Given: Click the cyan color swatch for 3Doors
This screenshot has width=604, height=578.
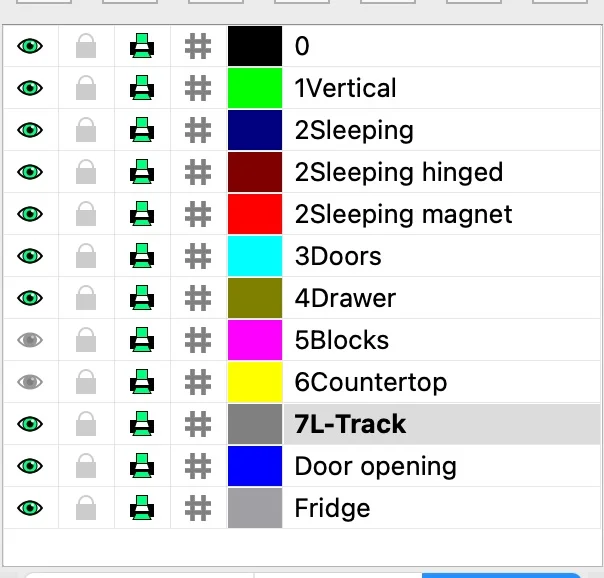Looking at the screenshot, I should [255, 257].
